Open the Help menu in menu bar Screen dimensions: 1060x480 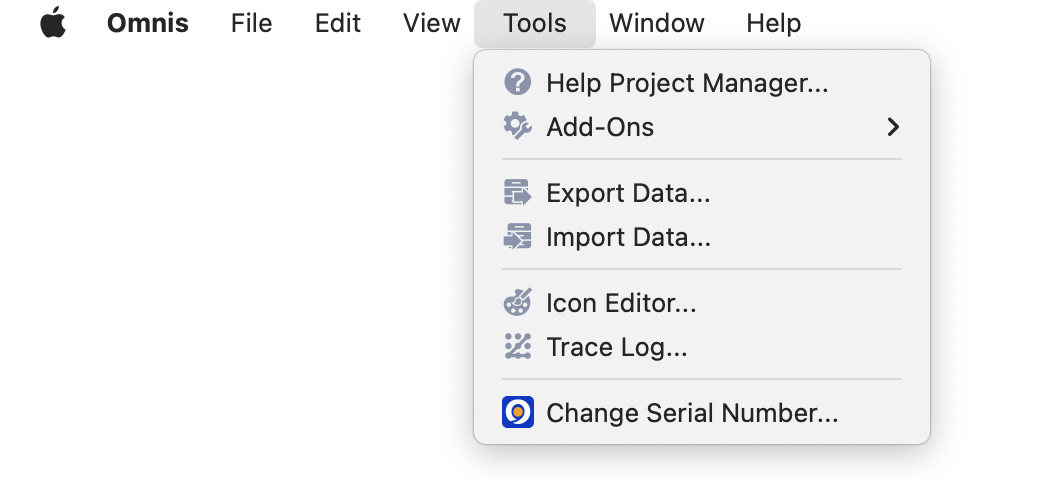[x=773, y=24]
